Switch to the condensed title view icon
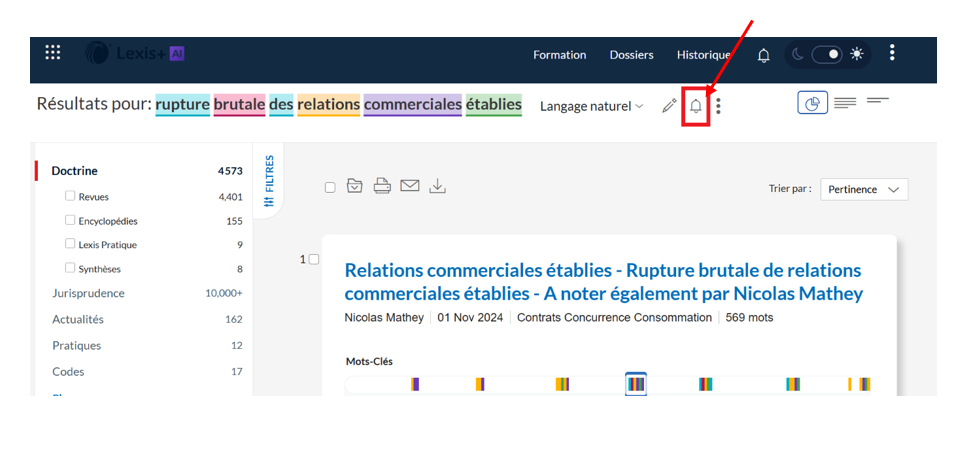 [878, 100]
